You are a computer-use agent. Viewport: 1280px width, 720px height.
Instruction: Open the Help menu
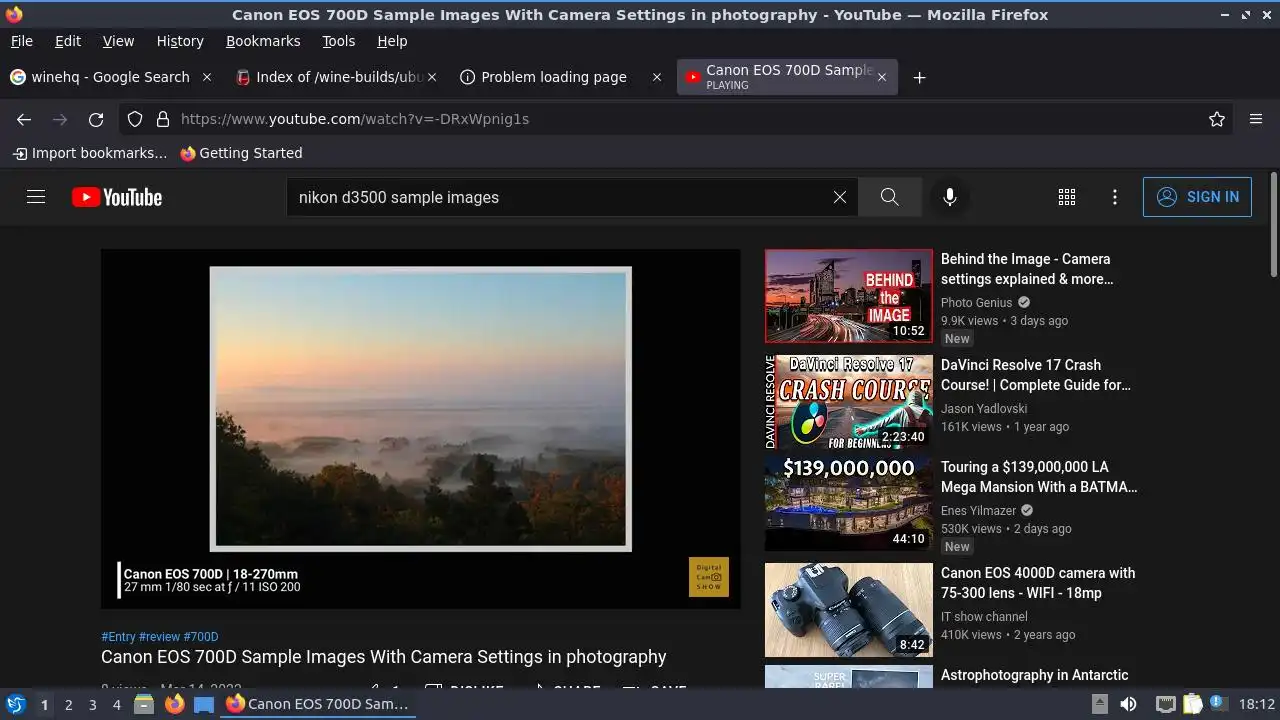coord(392,41)
